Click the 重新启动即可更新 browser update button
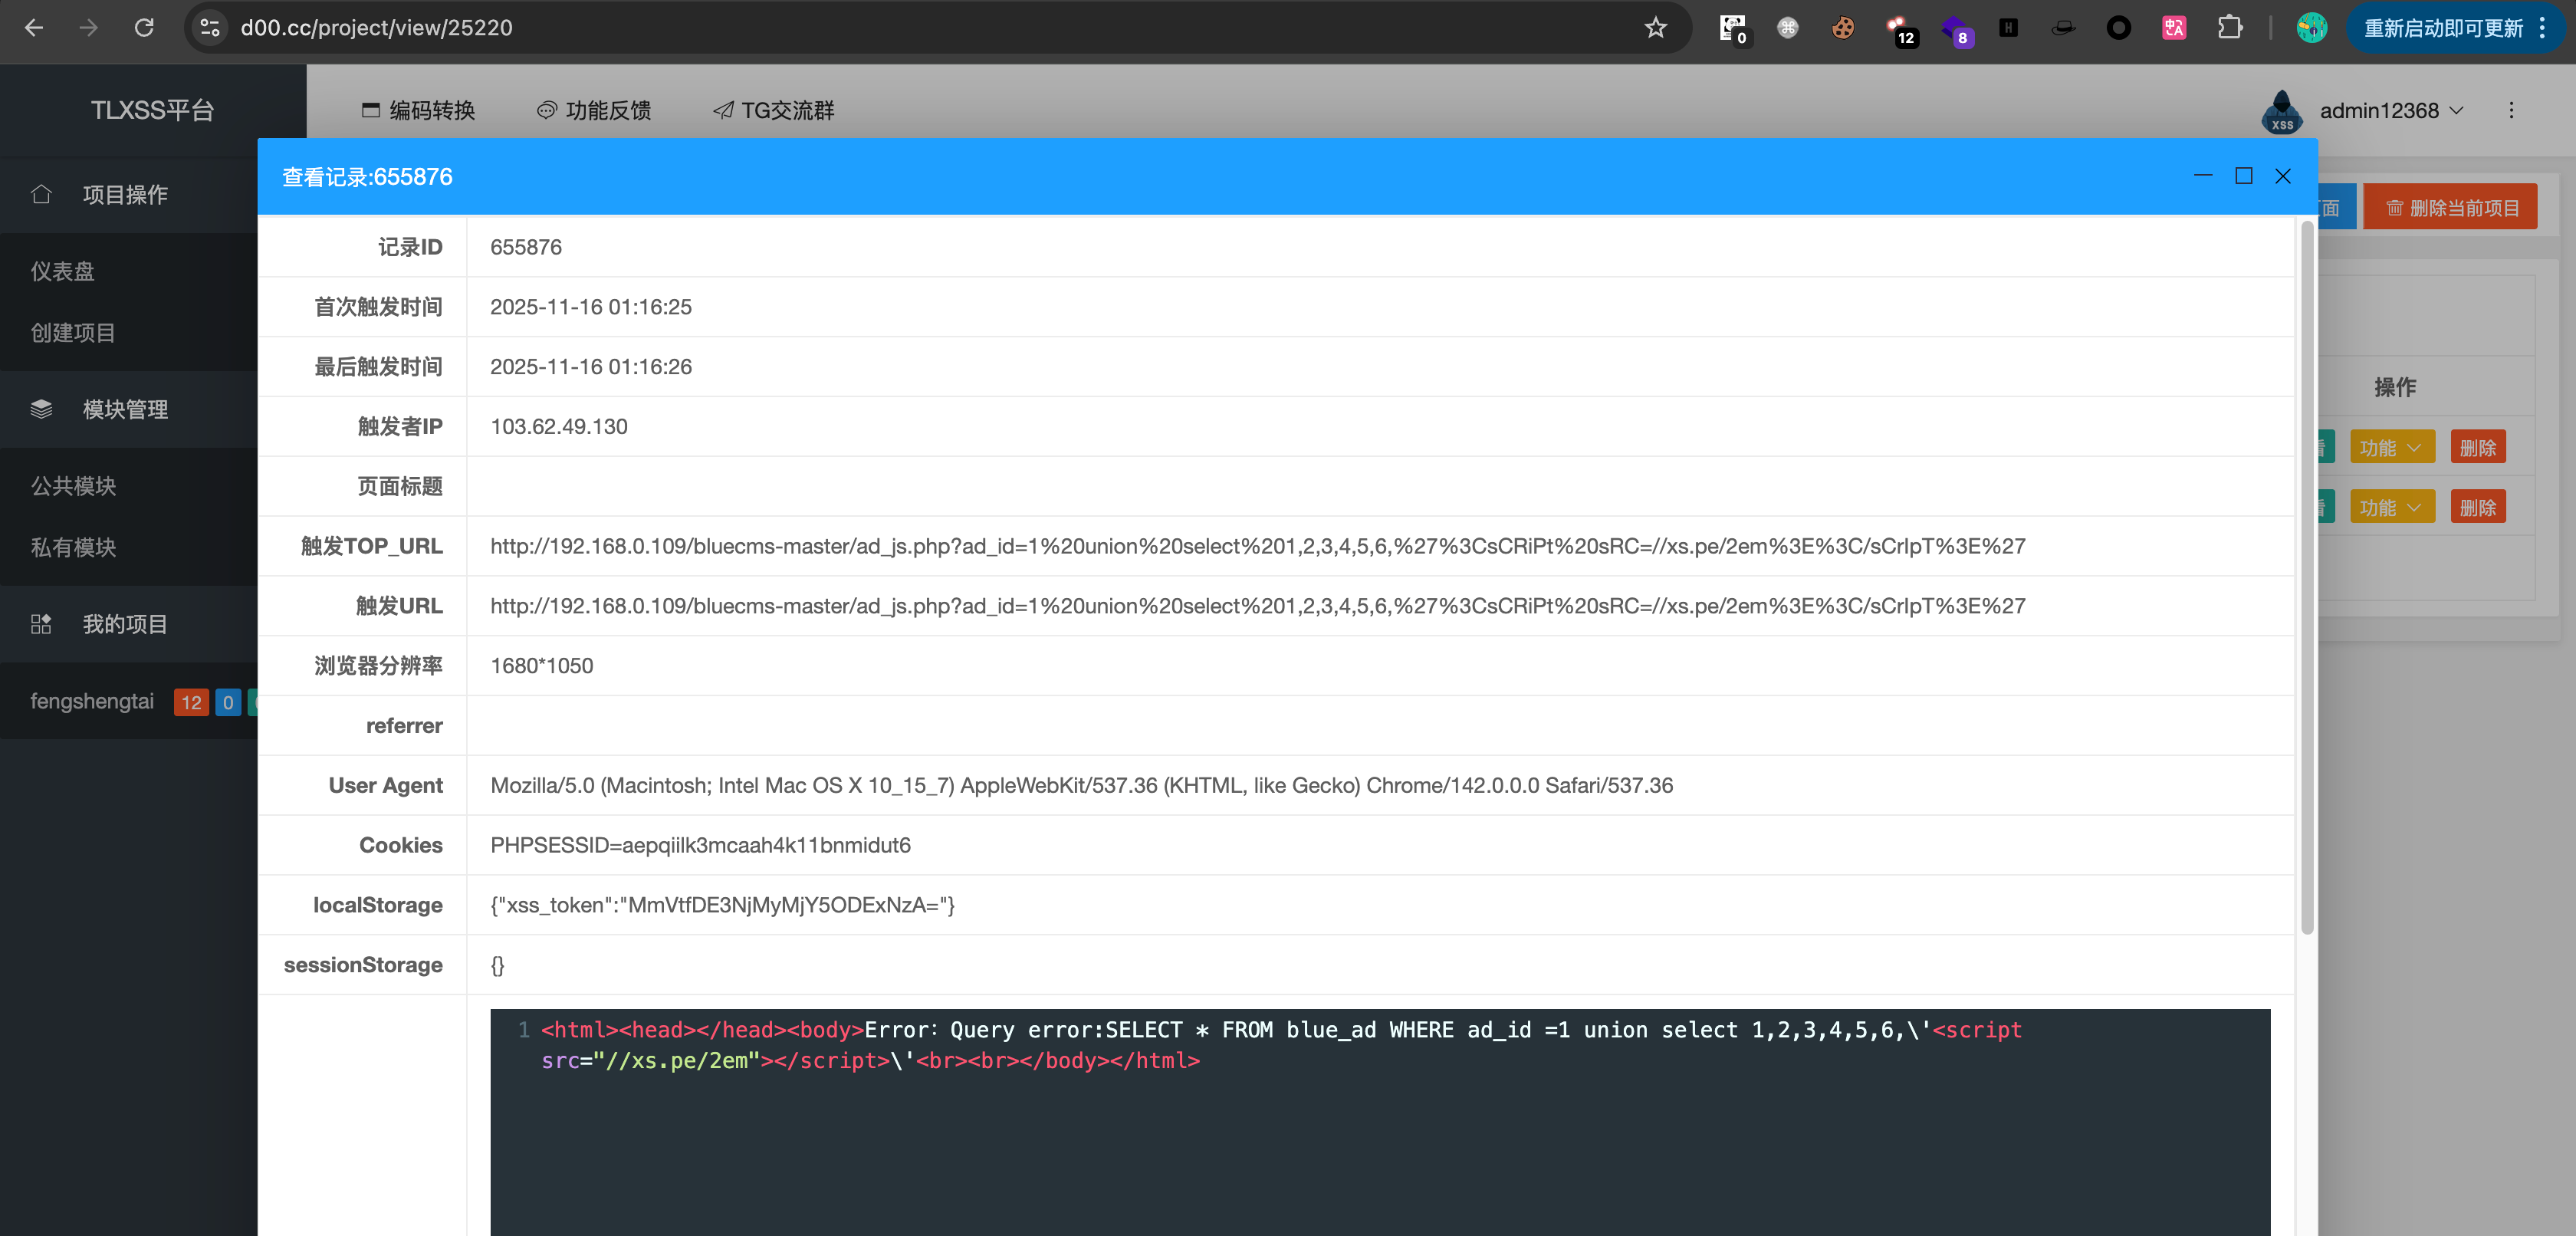The height and width of the screenshot is (1236, 2576). pyautogui.click(x=2442, y=28)
